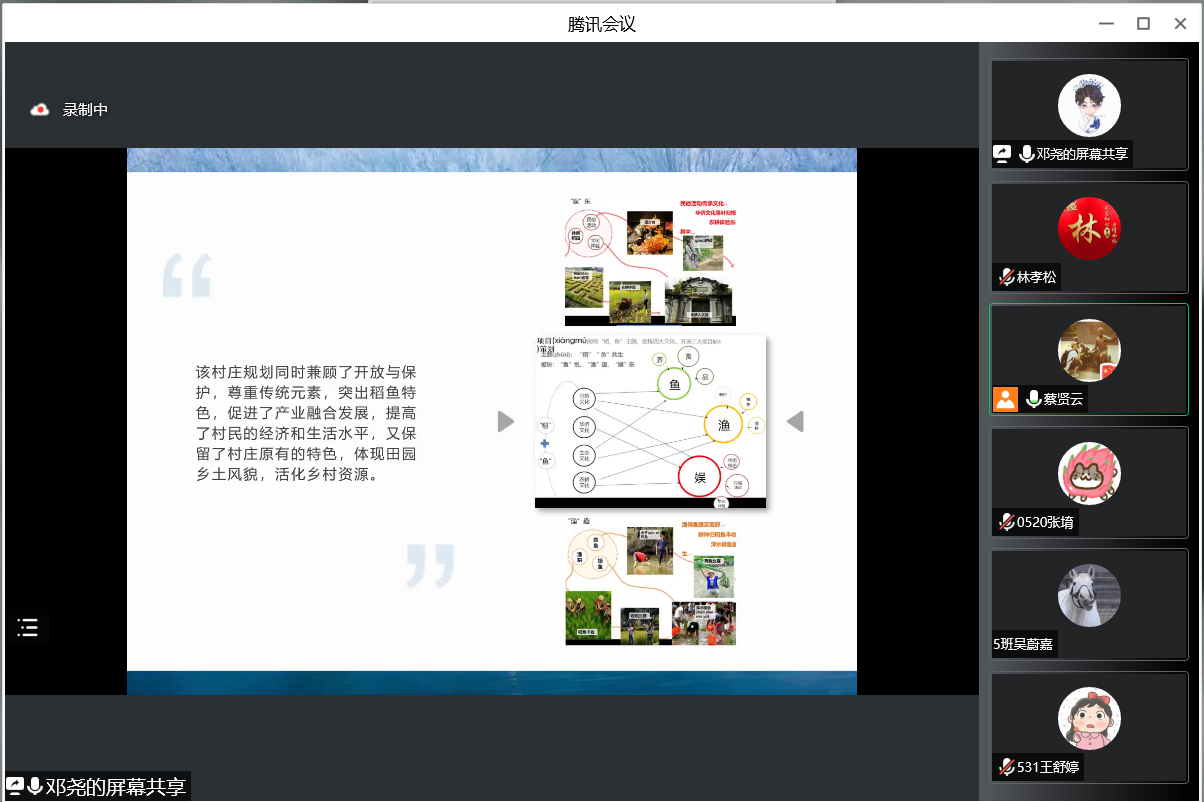Open the list menu icon at bottom left
1204x802 pixels.
point(27,628)
